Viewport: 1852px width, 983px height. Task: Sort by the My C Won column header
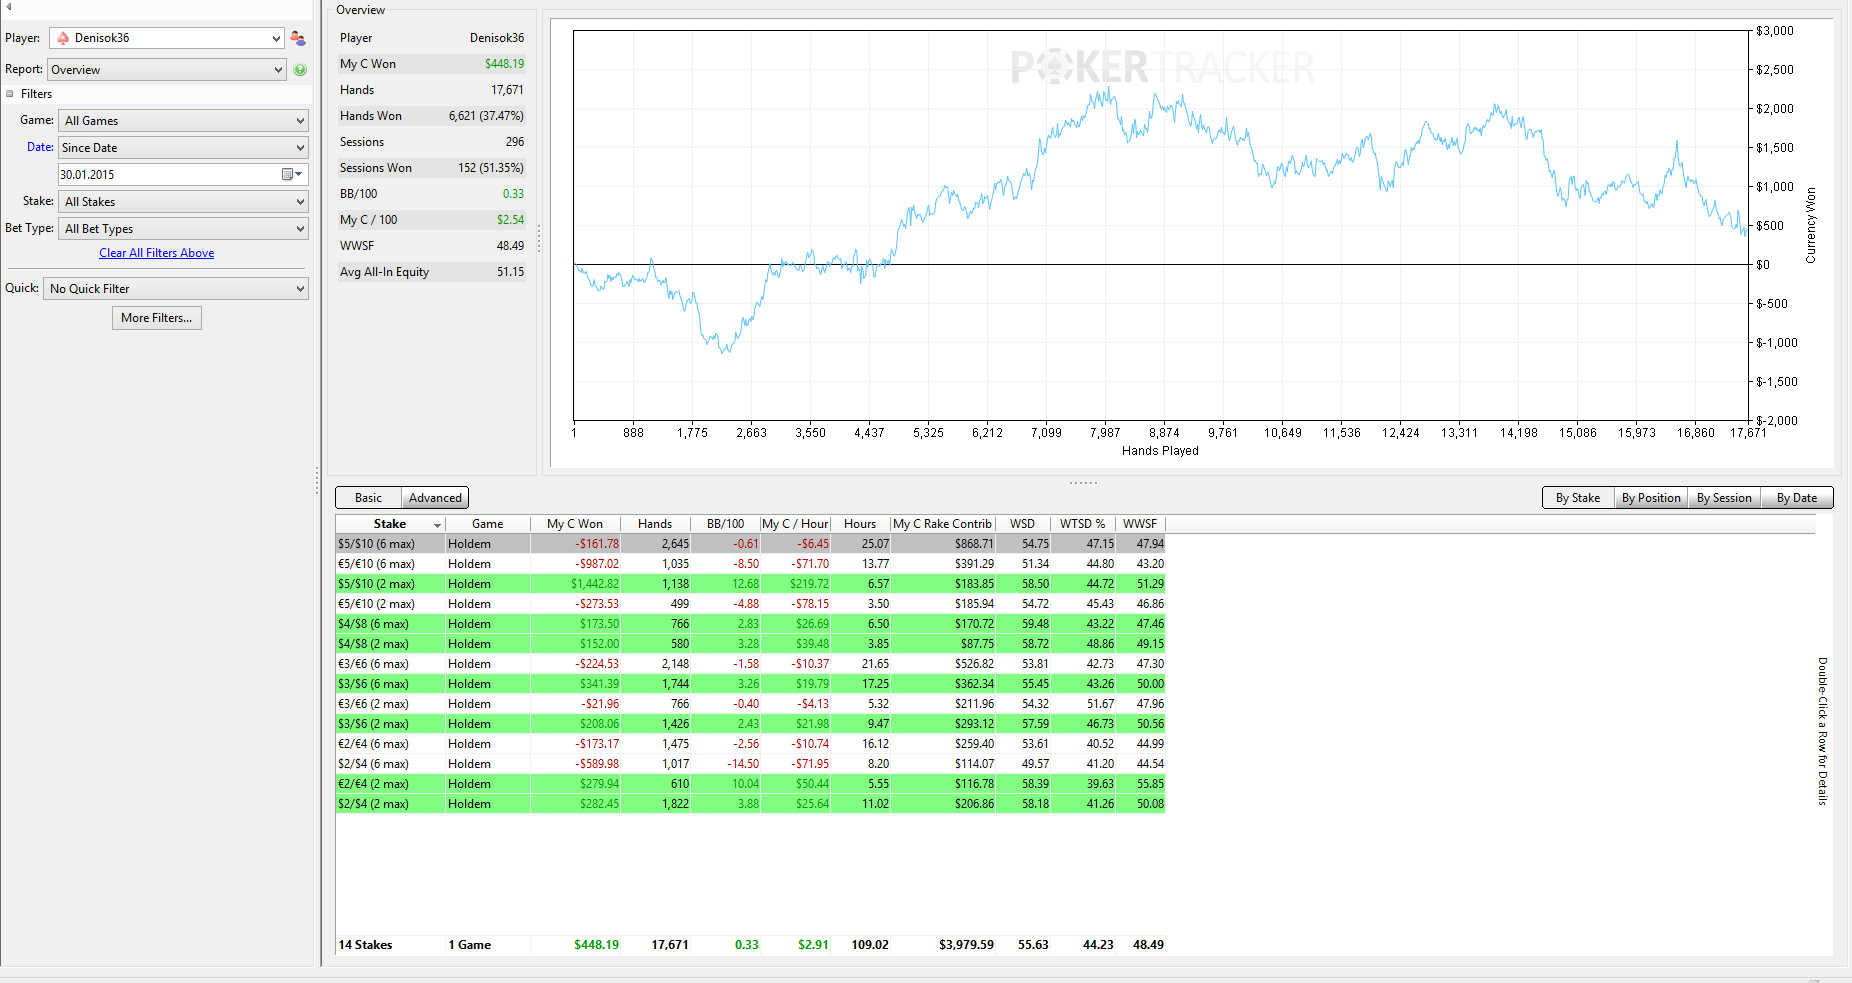point(575,524)
